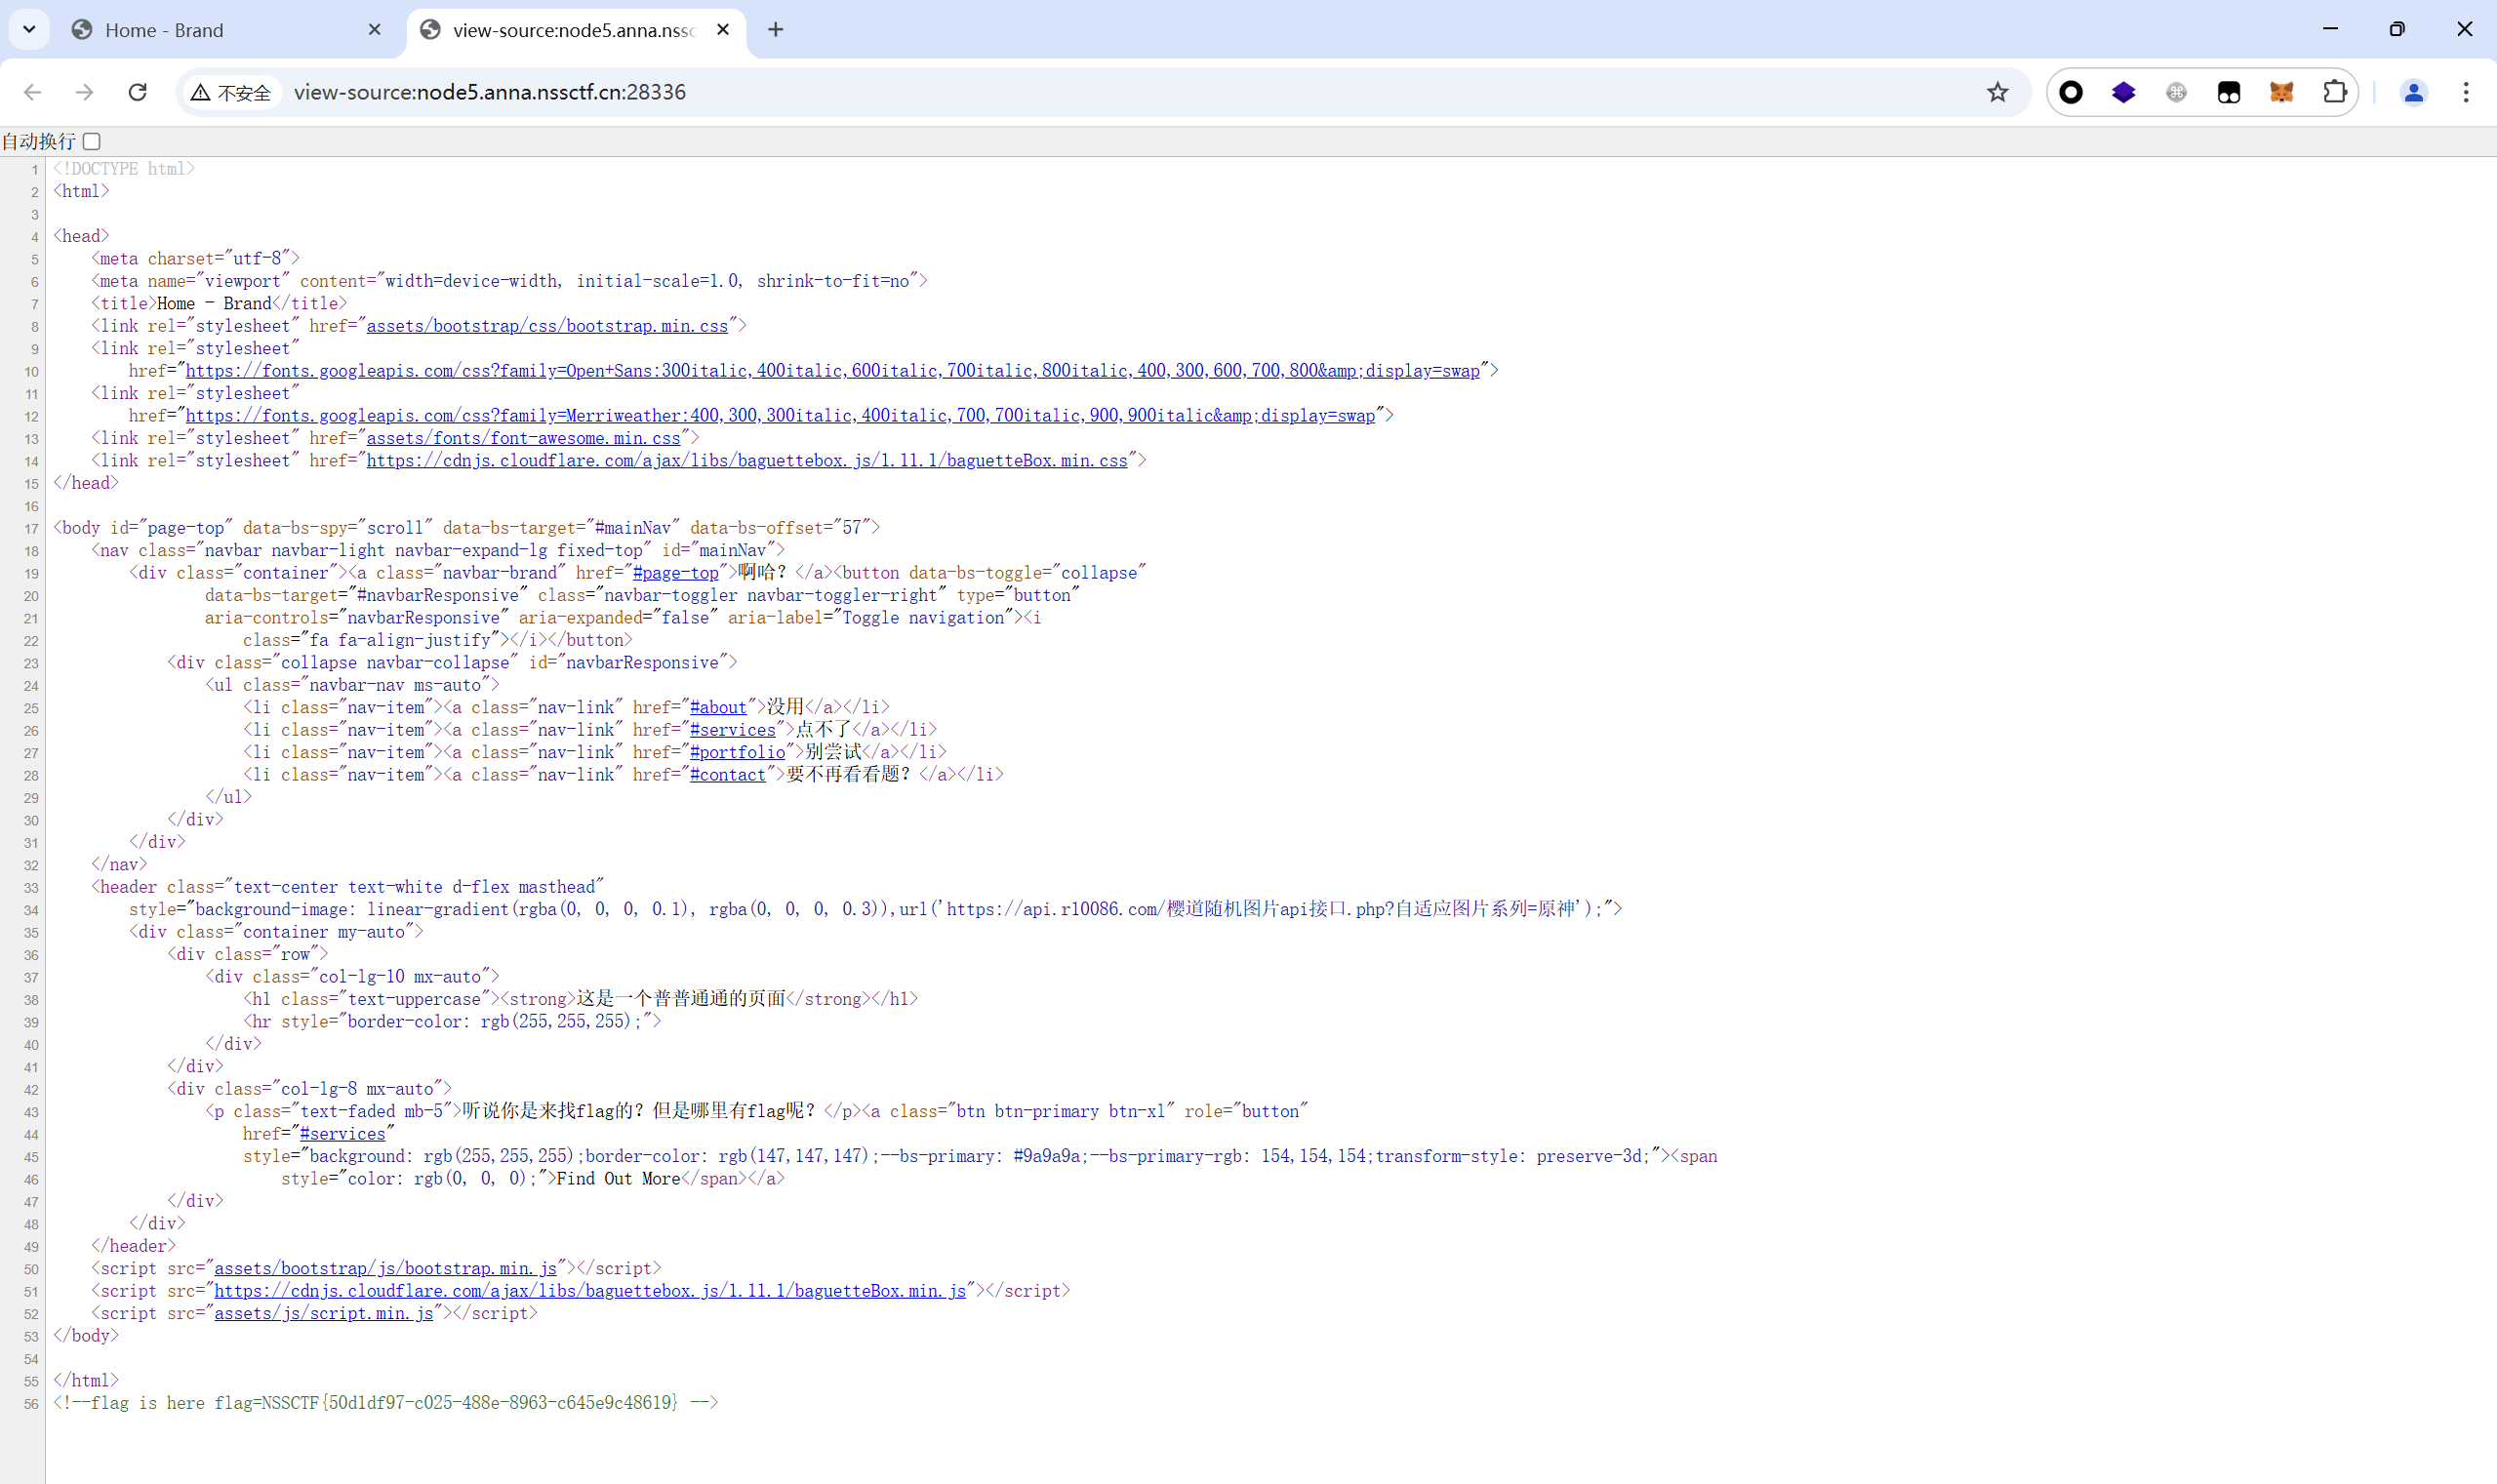Reload the view-source page

138,92
